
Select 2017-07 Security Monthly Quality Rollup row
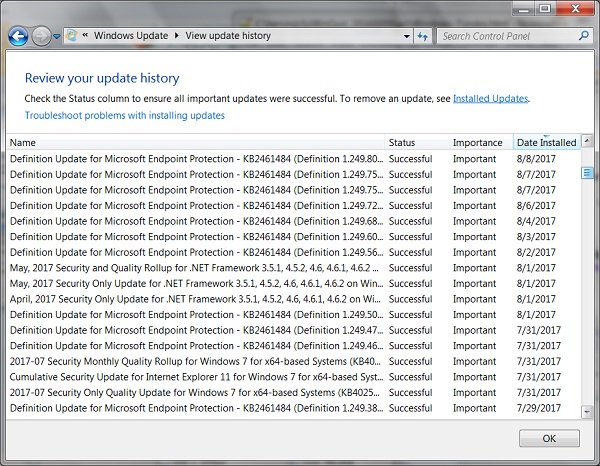(293, 362)
